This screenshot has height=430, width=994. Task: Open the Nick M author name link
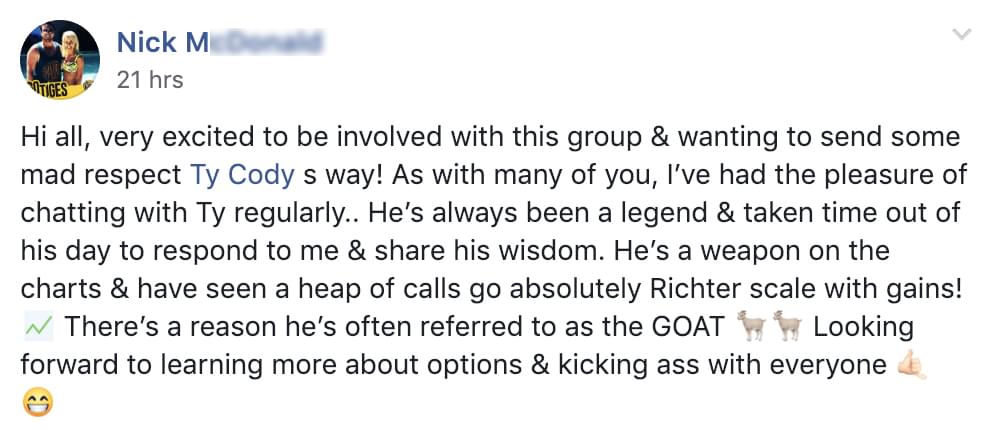[x=219, y=42]
